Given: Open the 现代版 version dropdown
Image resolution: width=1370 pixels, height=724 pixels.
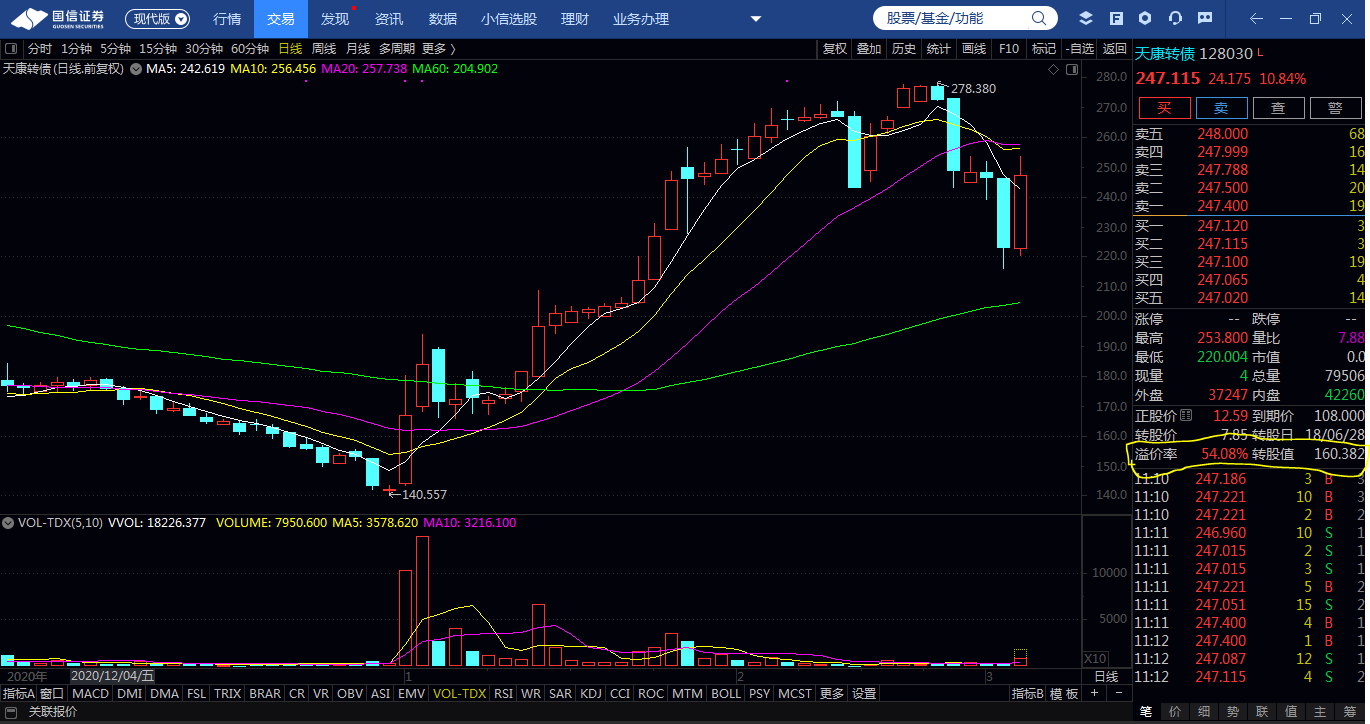Looking at the screenshot, I should [158, 19].
